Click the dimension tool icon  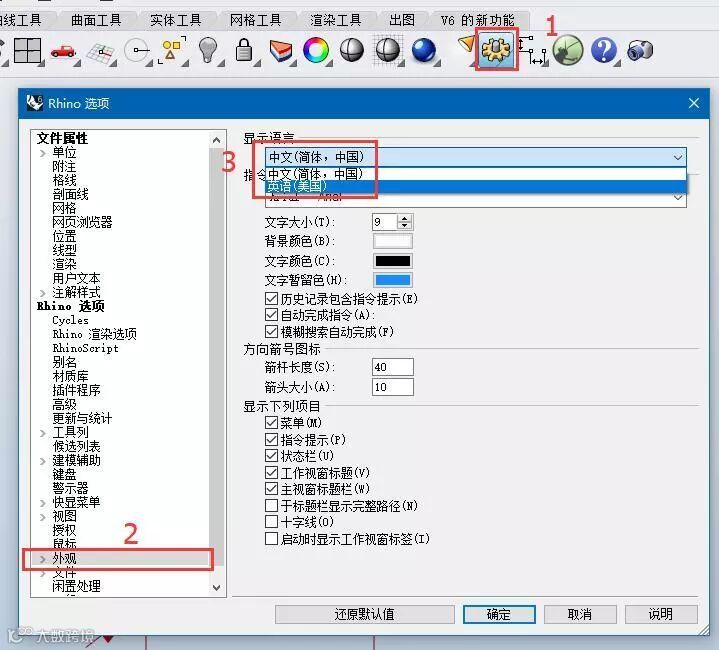532,50
